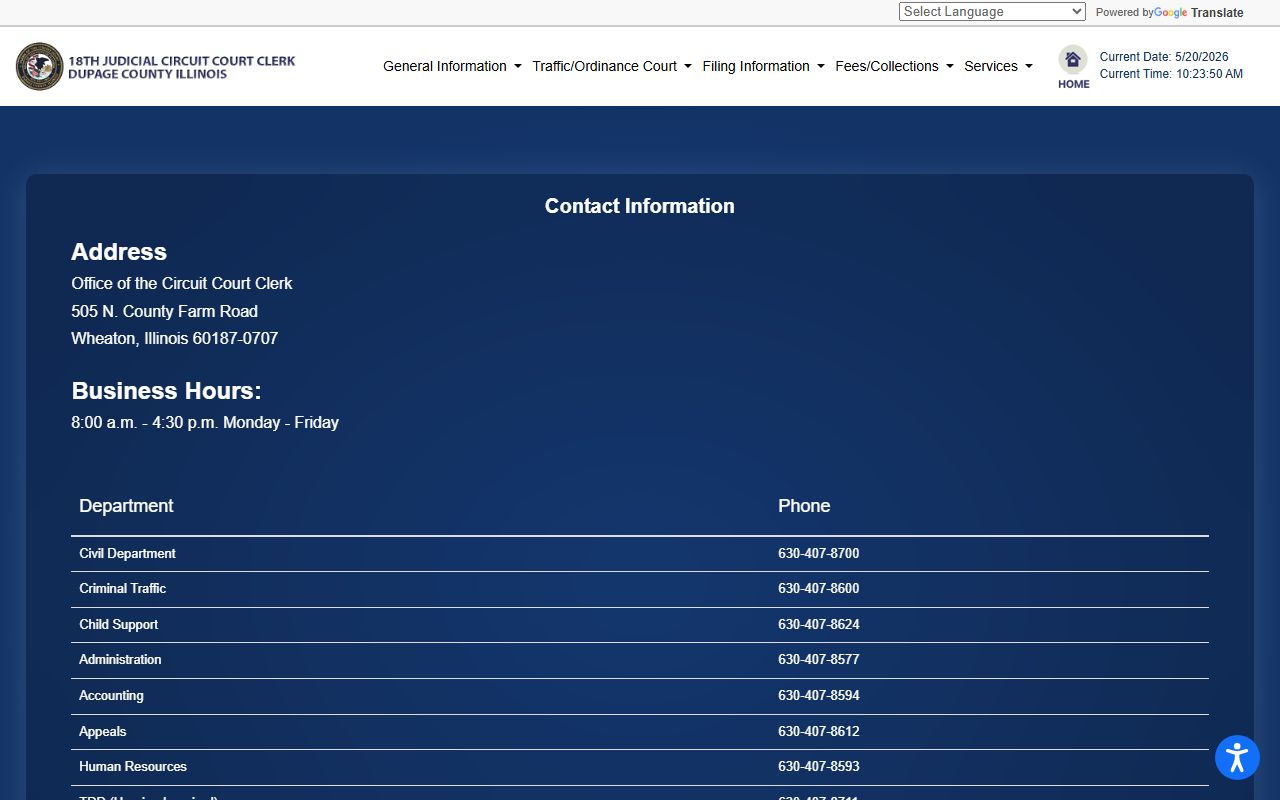The height and width of the screenshot is (800, 1280).
Task: Click the Office of the Circuit Court Clerk line
Action: click(x=182, y=283)
